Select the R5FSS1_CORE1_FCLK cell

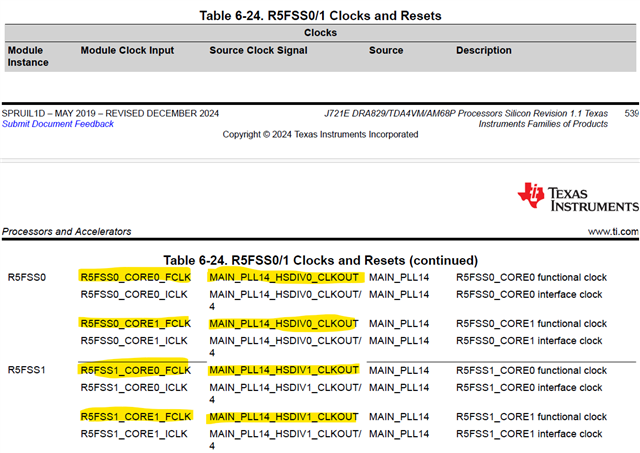tap(136, 417)
